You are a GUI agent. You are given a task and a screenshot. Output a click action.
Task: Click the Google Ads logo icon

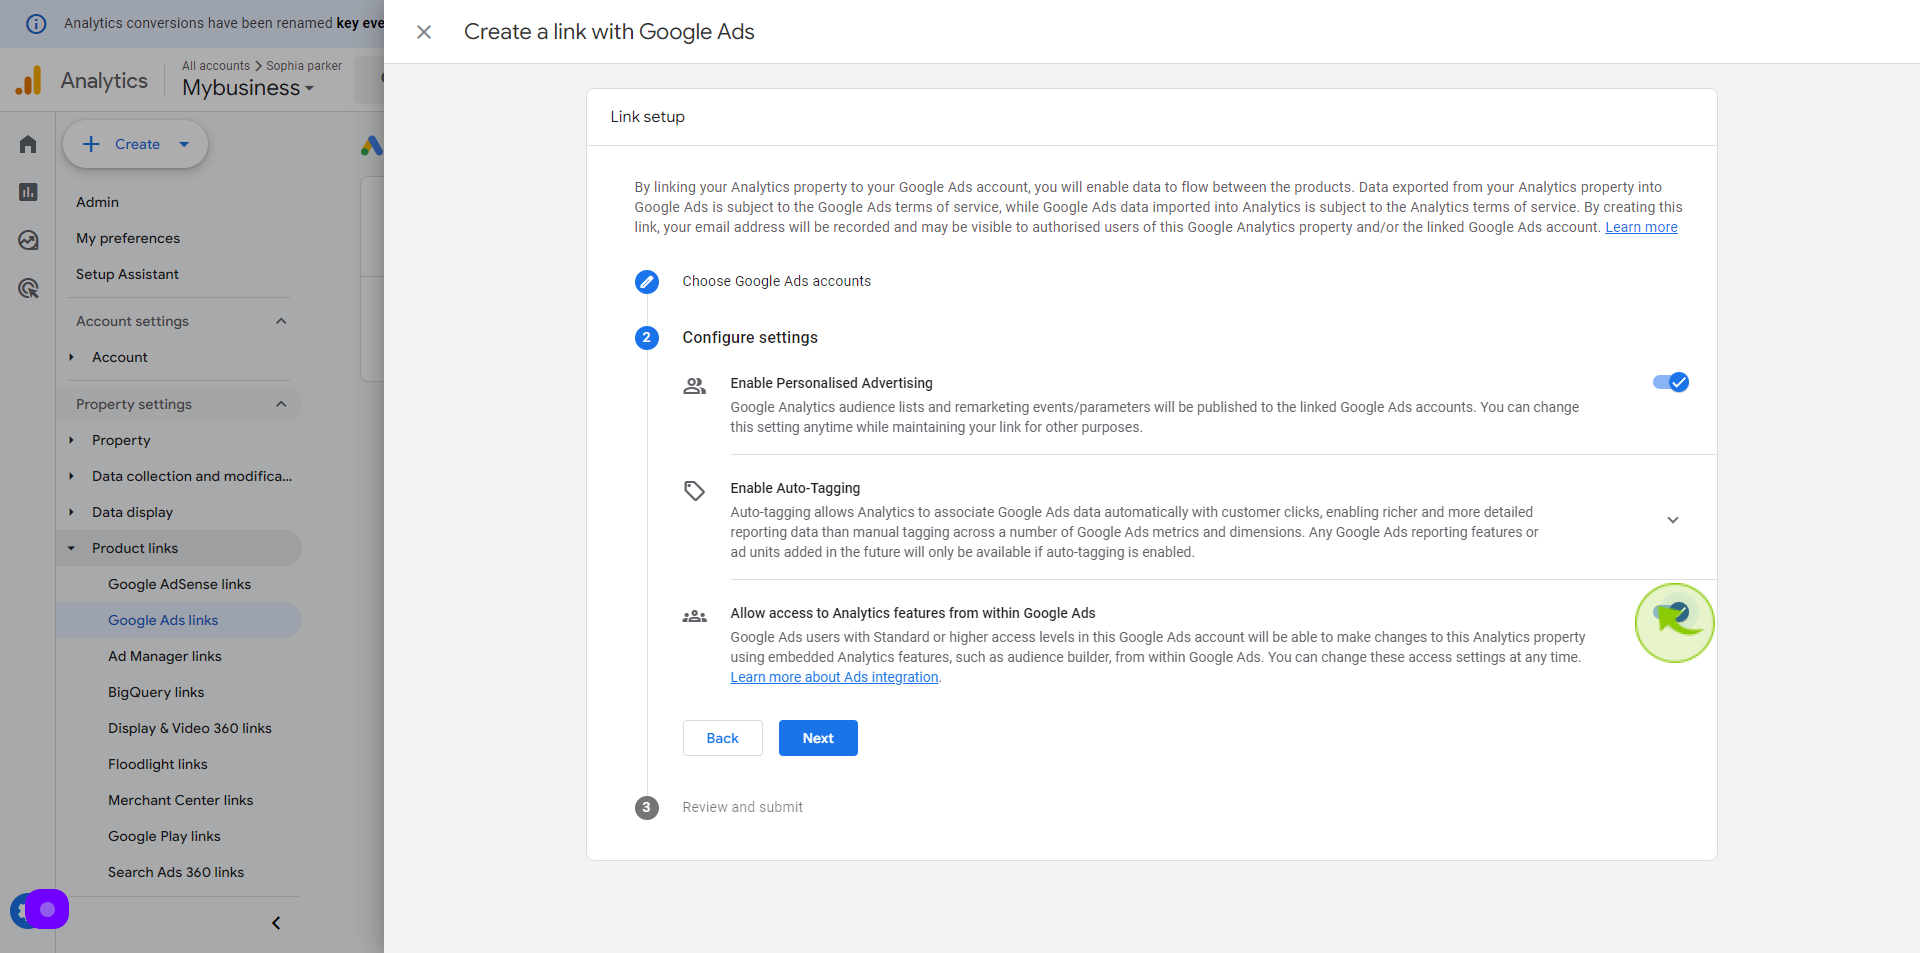(371, 145)
